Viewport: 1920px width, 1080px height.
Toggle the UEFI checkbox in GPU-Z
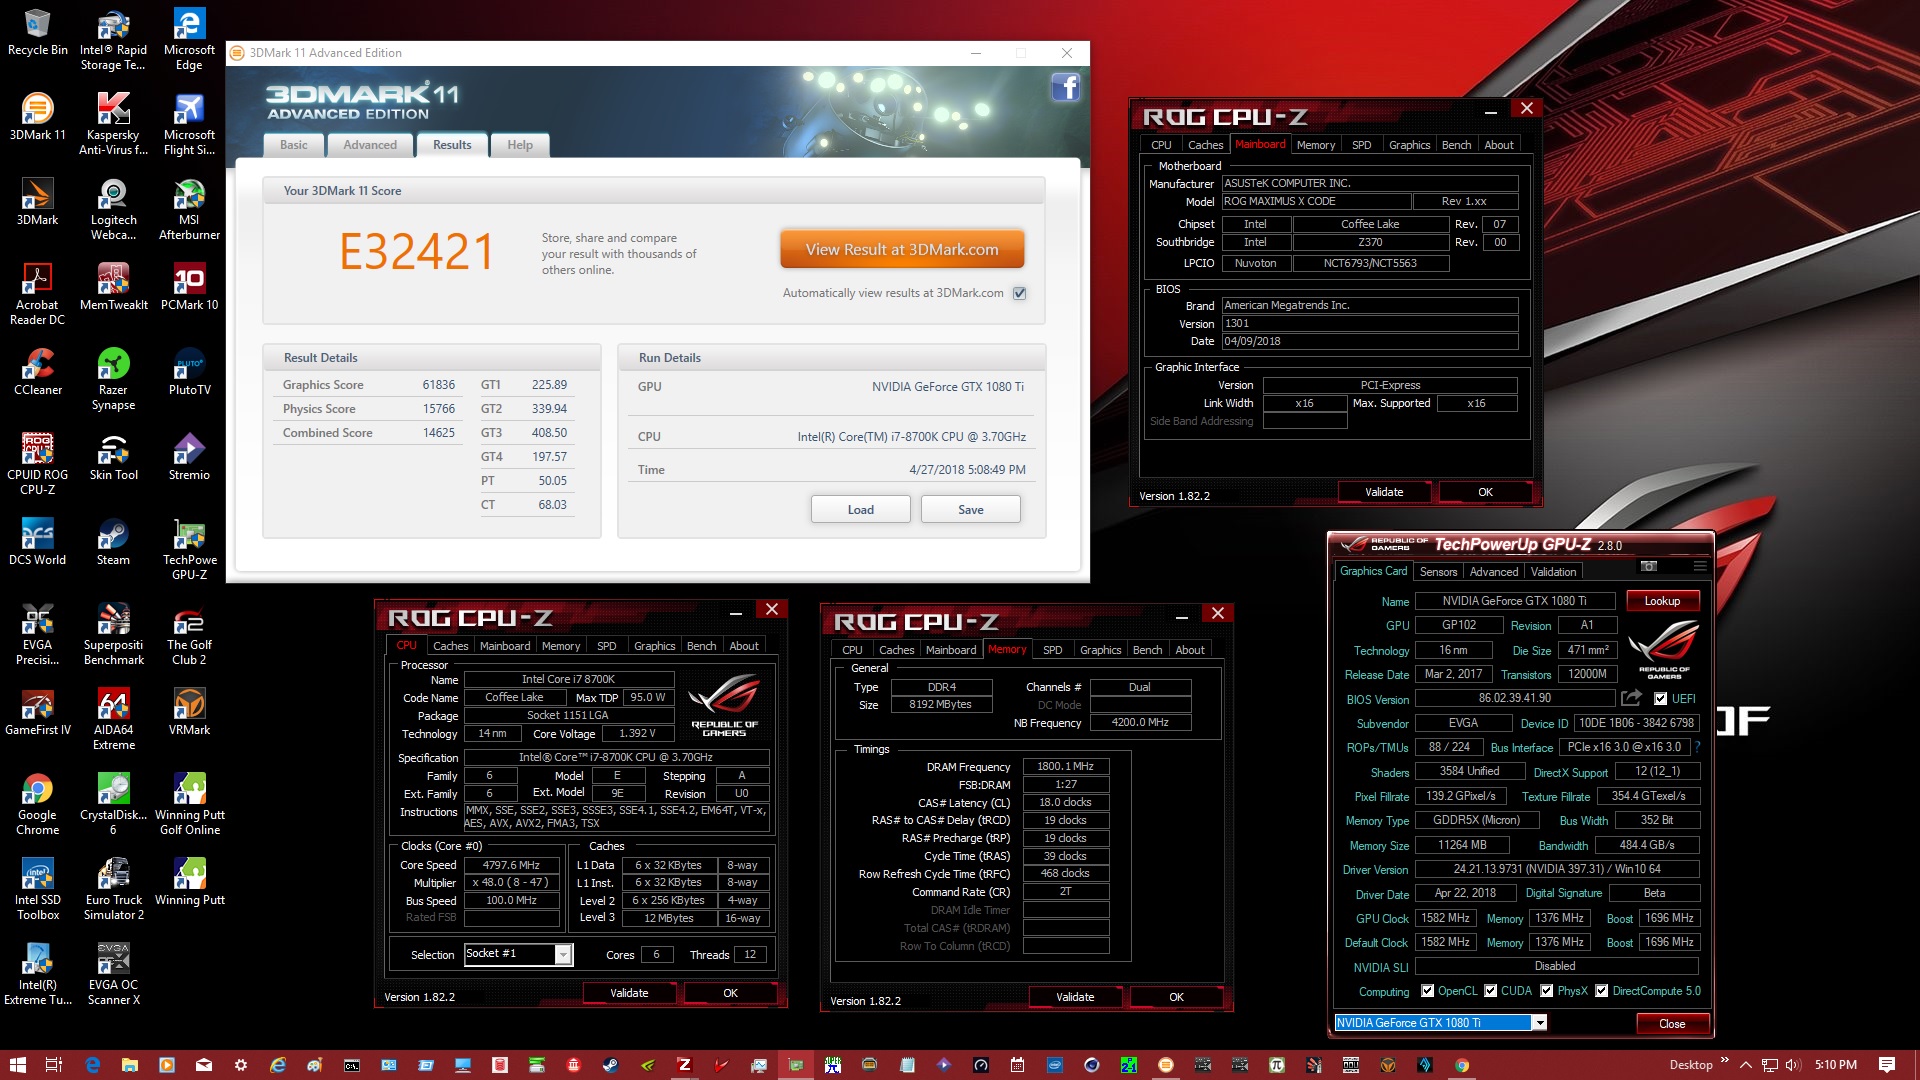(1660, 699)
